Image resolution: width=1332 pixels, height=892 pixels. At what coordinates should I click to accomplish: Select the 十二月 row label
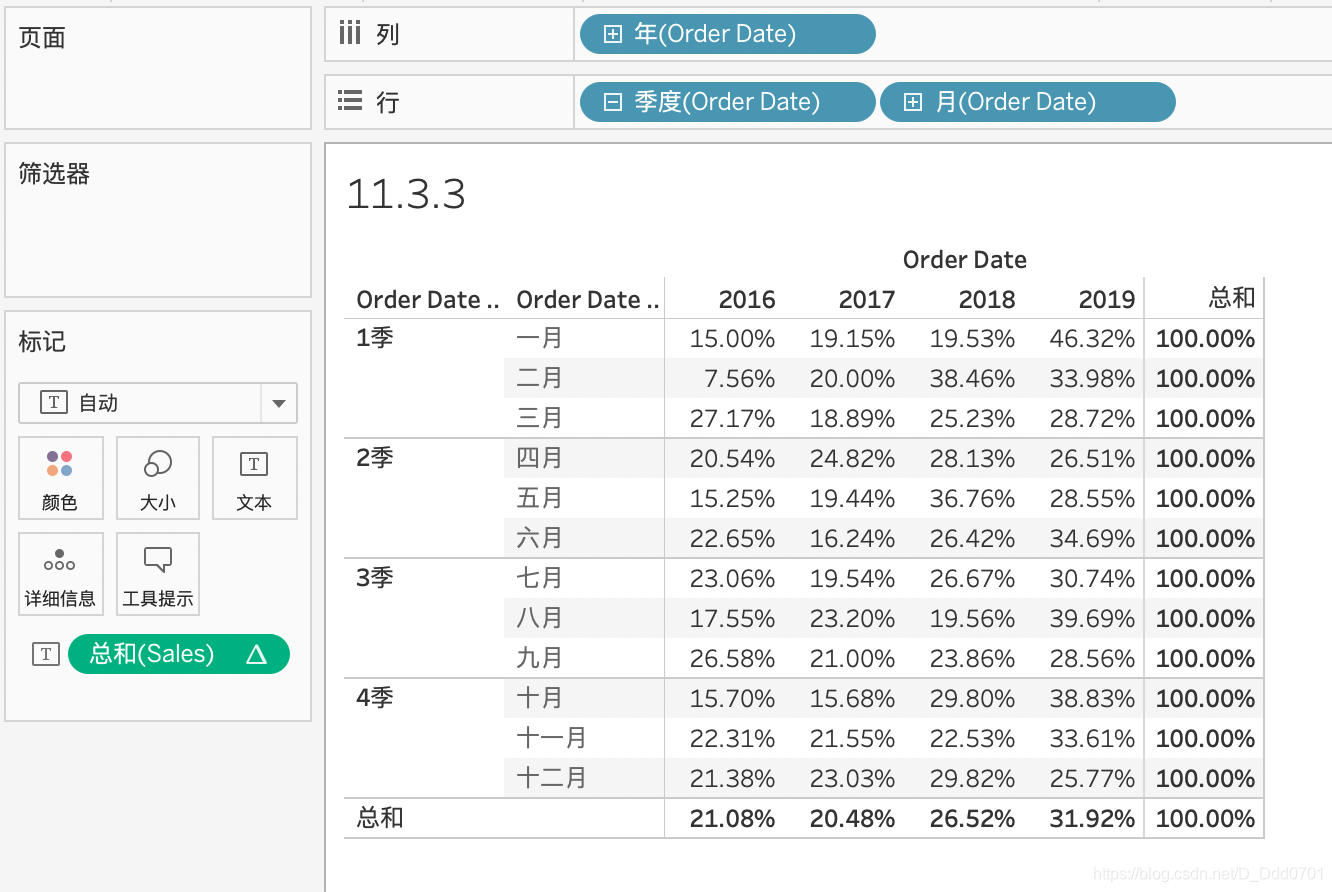tap(551, 778)
